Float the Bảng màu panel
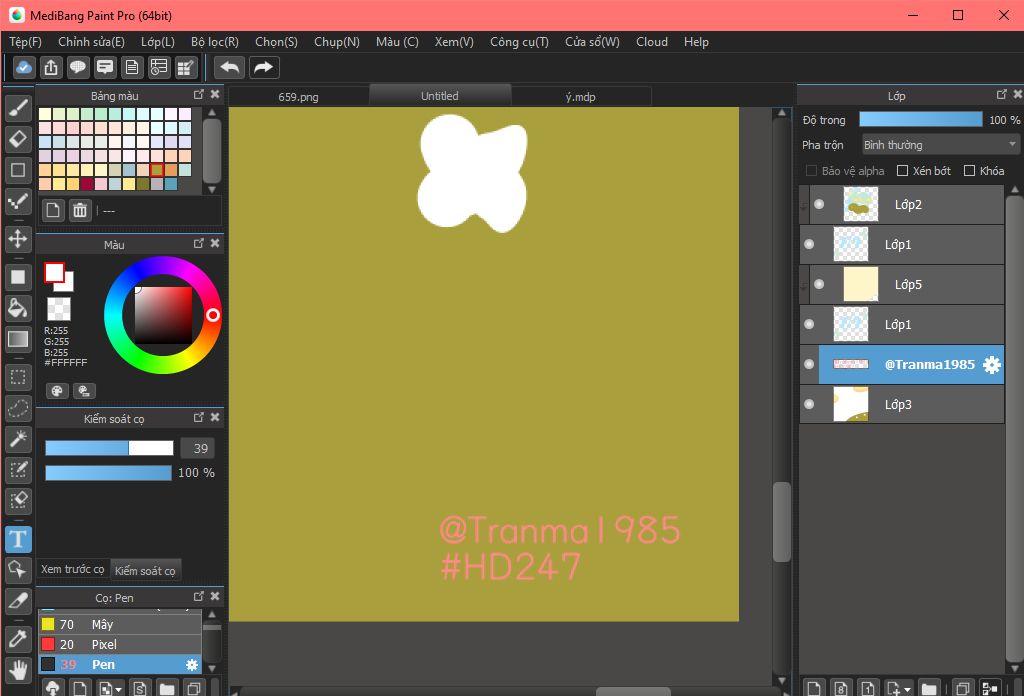This screenshot has width=1024, height=696. (x=199, y=95)
